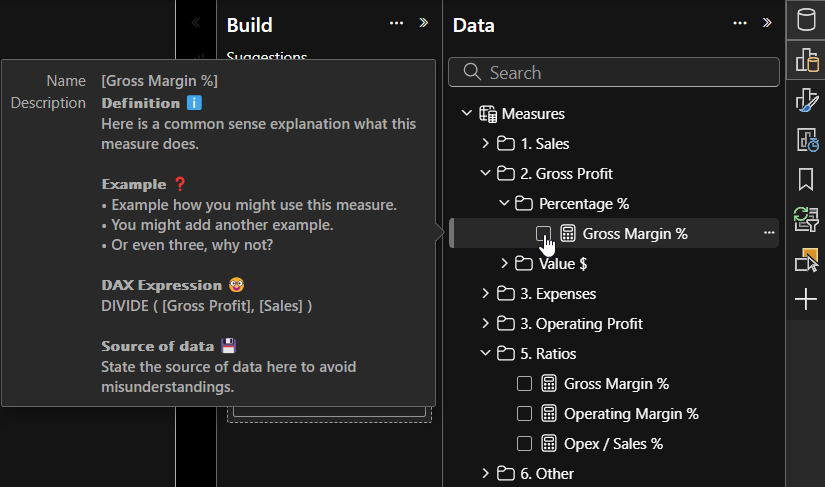Check Gross Margin % under Percentage %

pyautogui.click(x=543, y=233)
